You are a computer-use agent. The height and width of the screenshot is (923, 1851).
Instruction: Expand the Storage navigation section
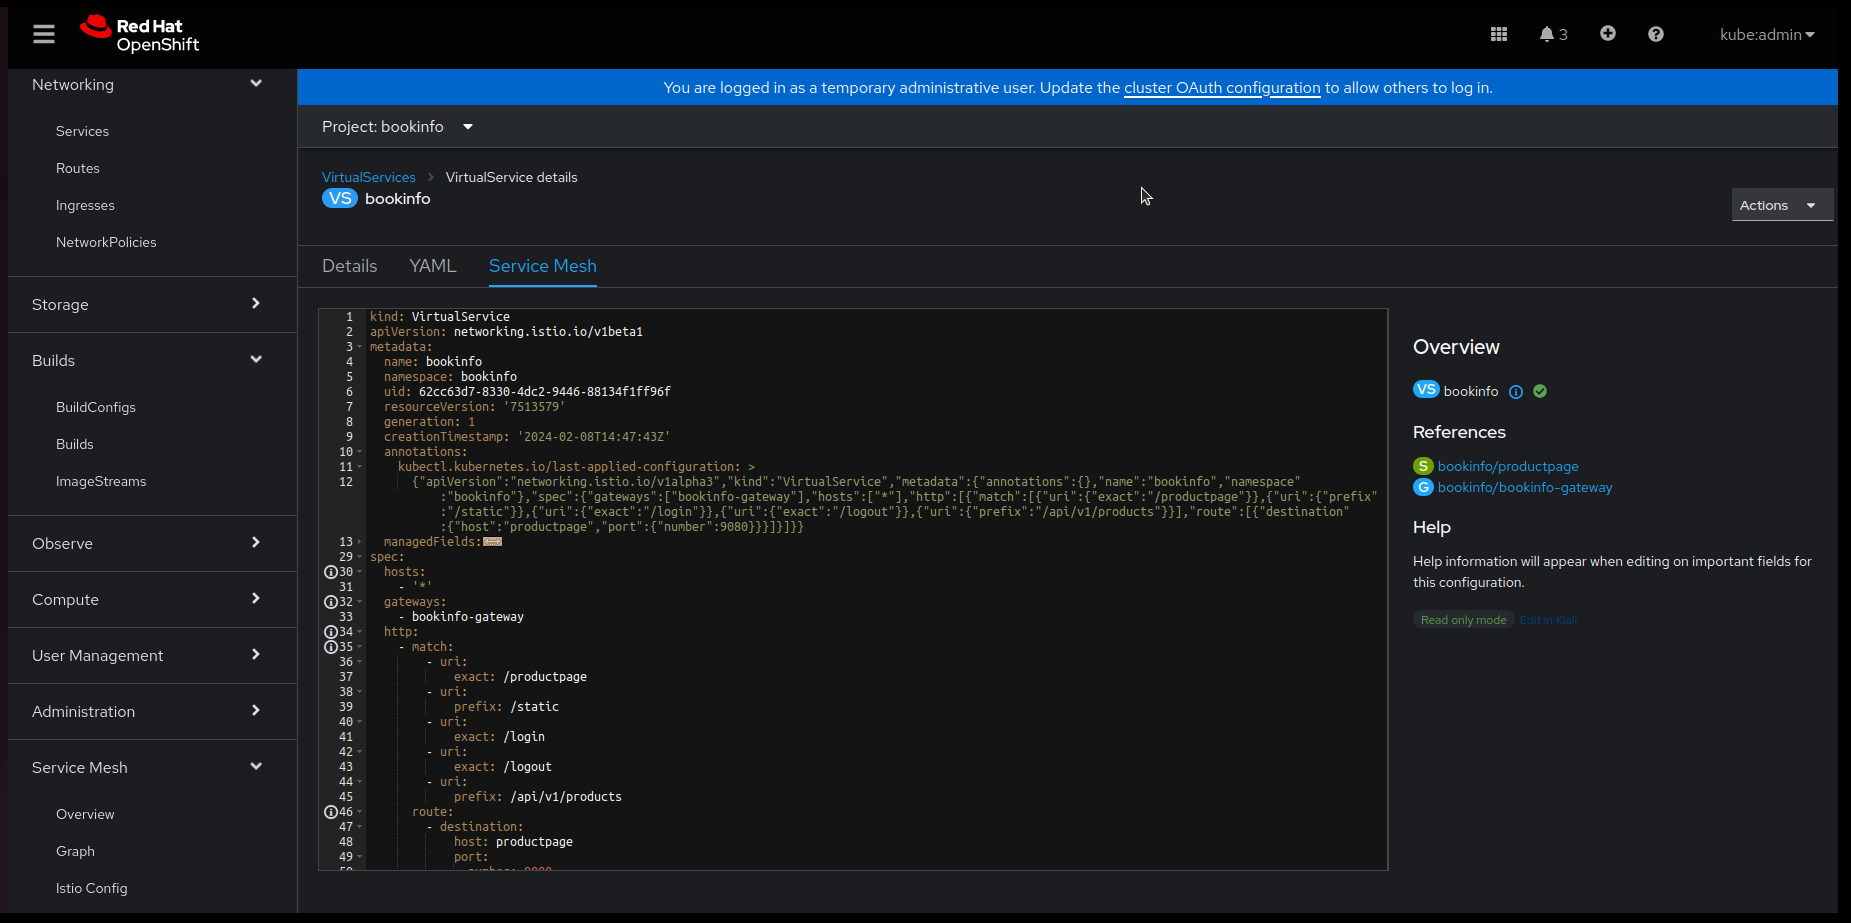pyautogui.click(x=150, y=304)
